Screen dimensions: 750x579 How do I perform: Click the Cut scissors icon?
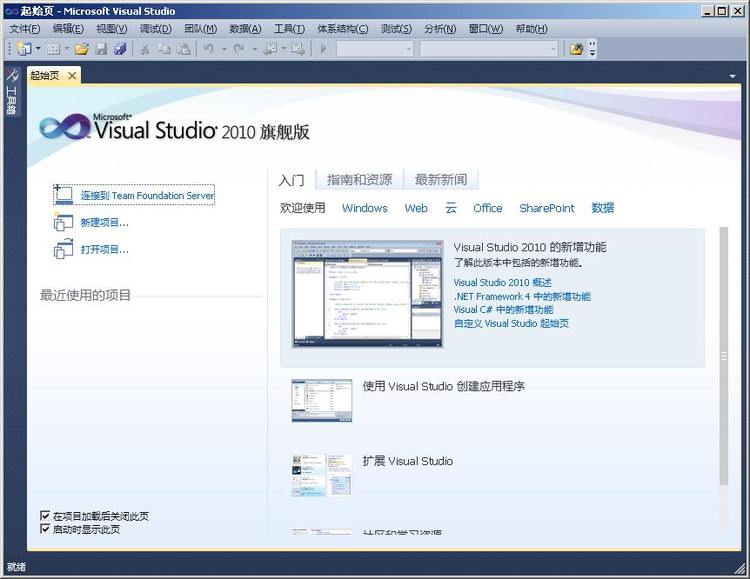coord(145,48)
